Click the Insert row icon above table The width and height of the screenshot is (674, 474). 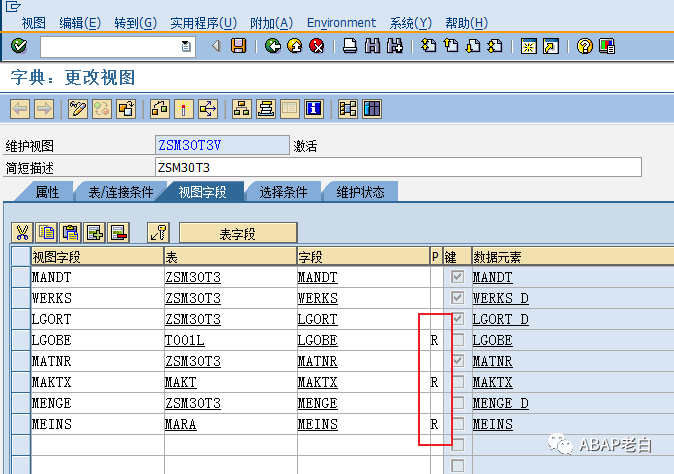[95, 232]
